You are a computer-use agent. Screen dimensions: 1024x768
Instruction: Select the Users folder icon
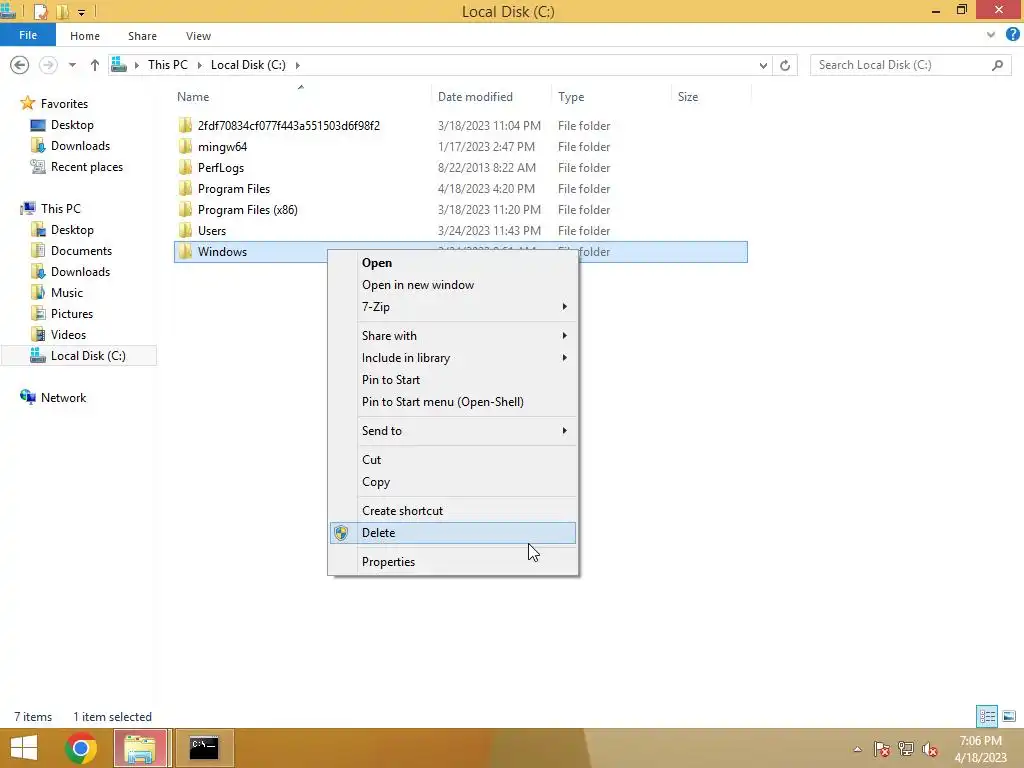point(185,231)
